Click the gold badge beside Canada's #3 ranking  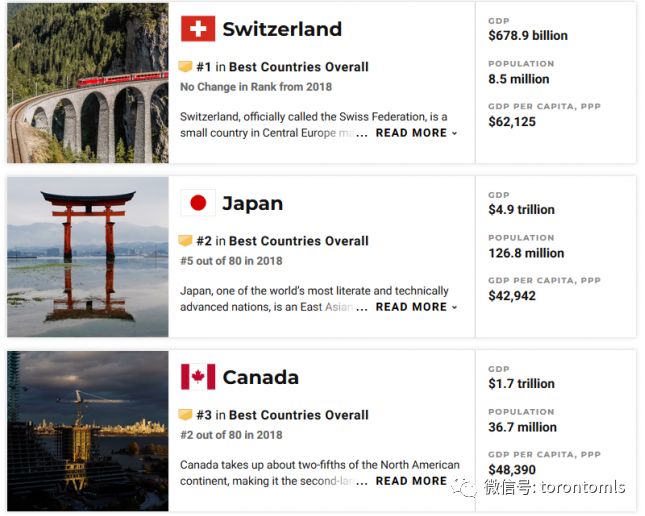tap(185, 414)
